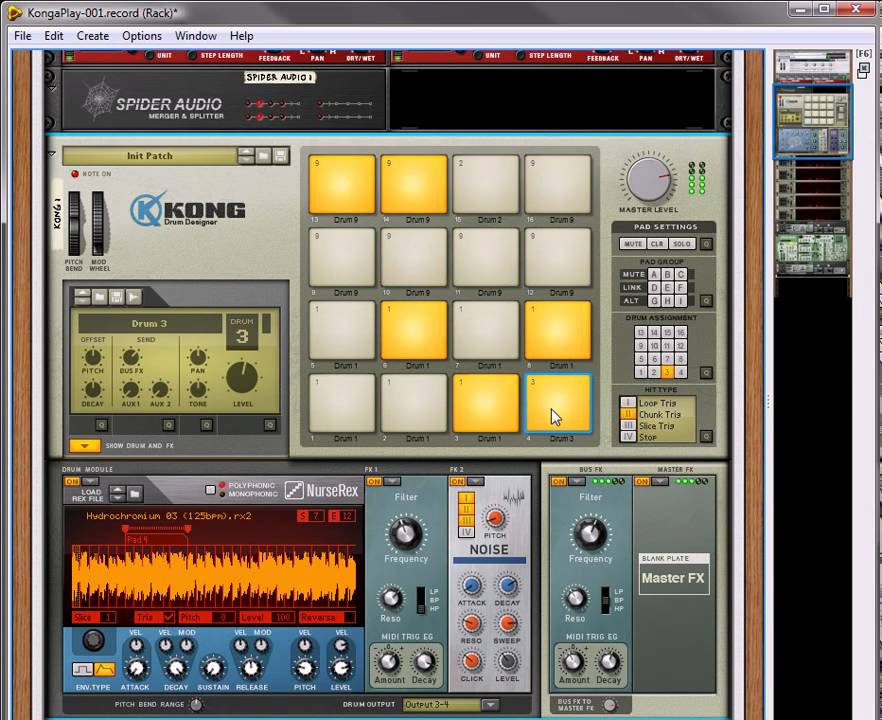The image size is (882, 720).
Task: Open the Edit menu
Action: [x=54, y=36]
